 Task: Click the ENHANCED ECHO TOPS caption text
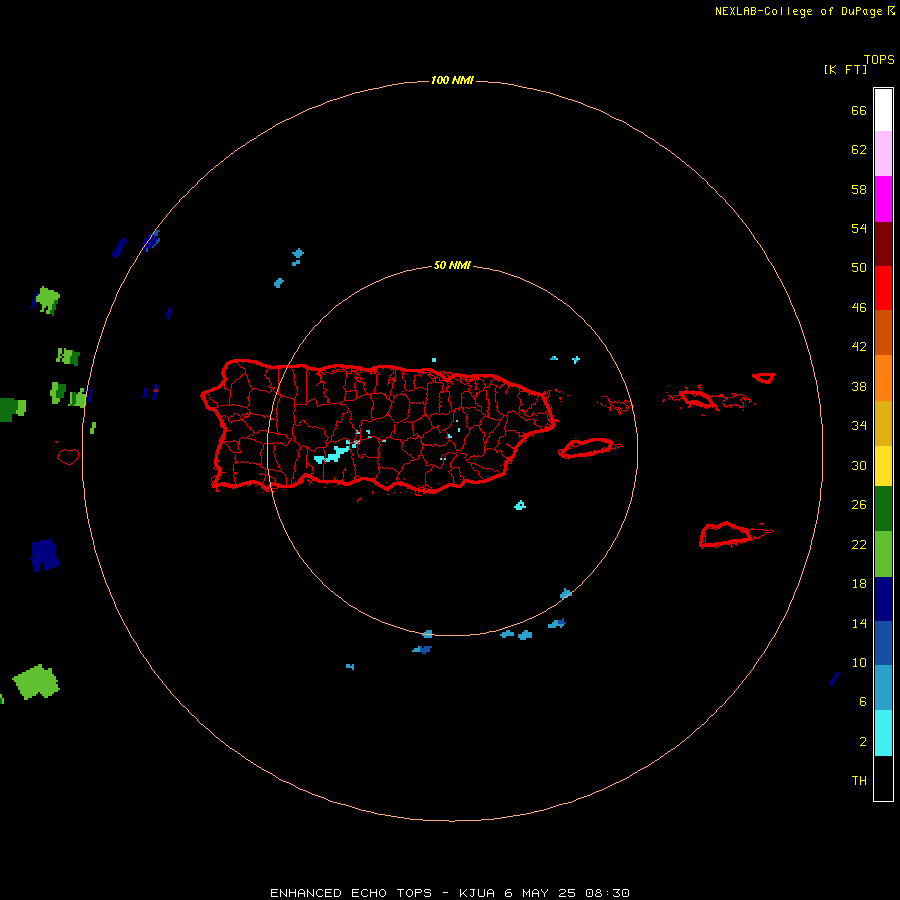point(449,893)
